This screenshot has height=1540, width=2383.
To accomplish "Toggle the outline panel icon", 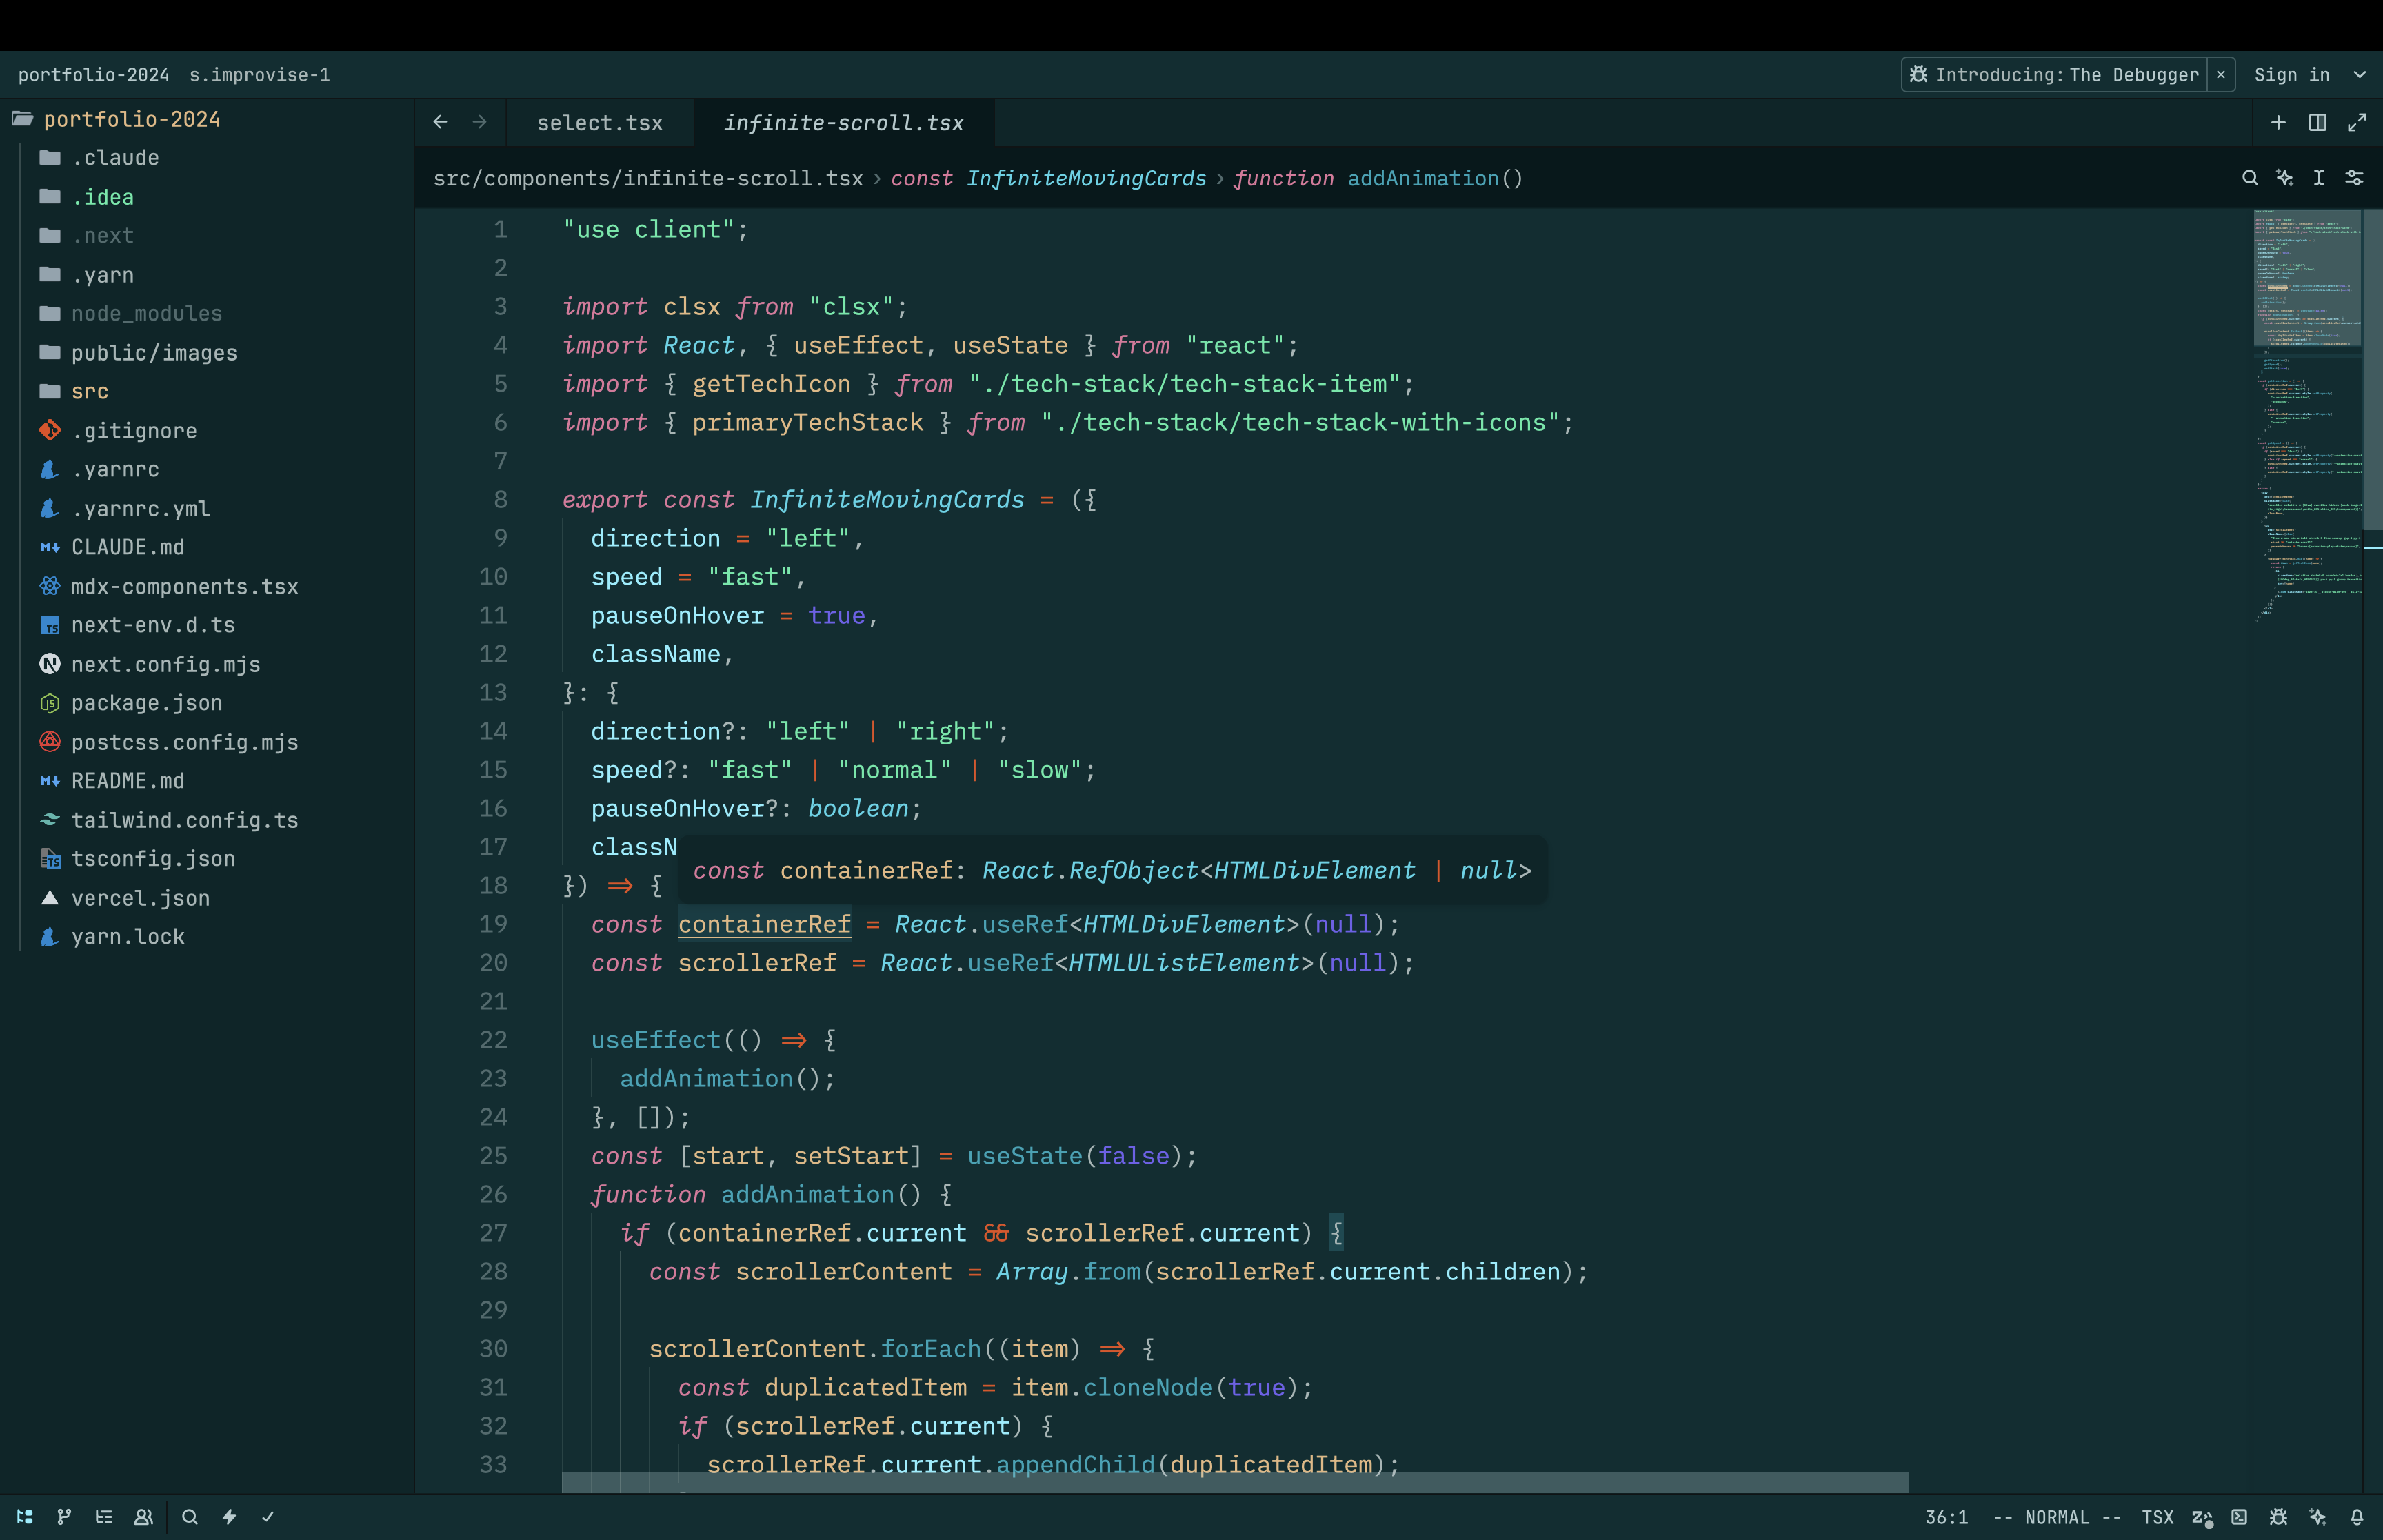I will [104, 1517].
